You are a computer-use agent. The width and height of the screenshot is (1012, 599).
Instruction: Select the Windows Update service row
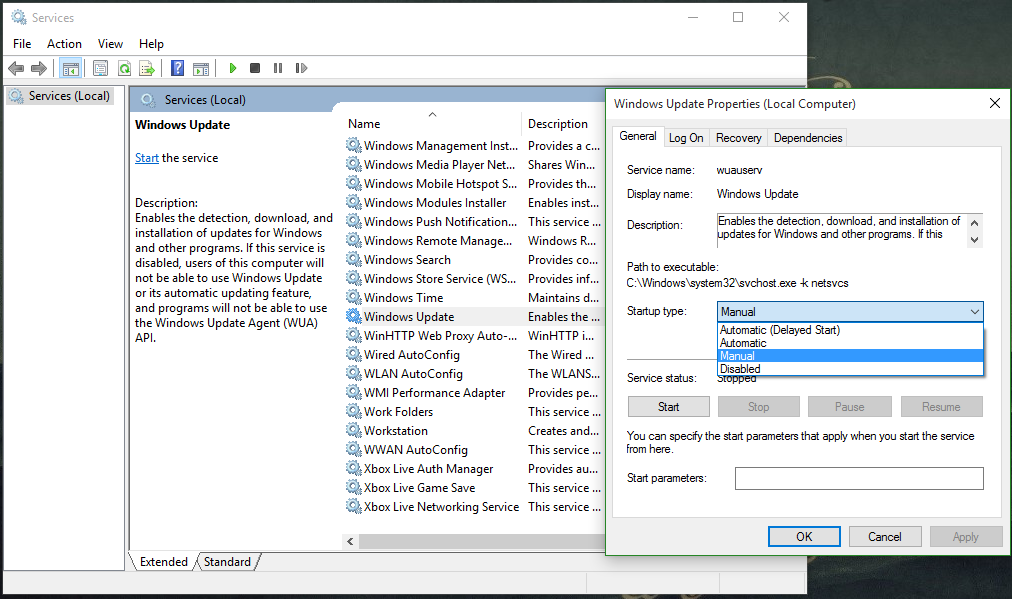474,316
